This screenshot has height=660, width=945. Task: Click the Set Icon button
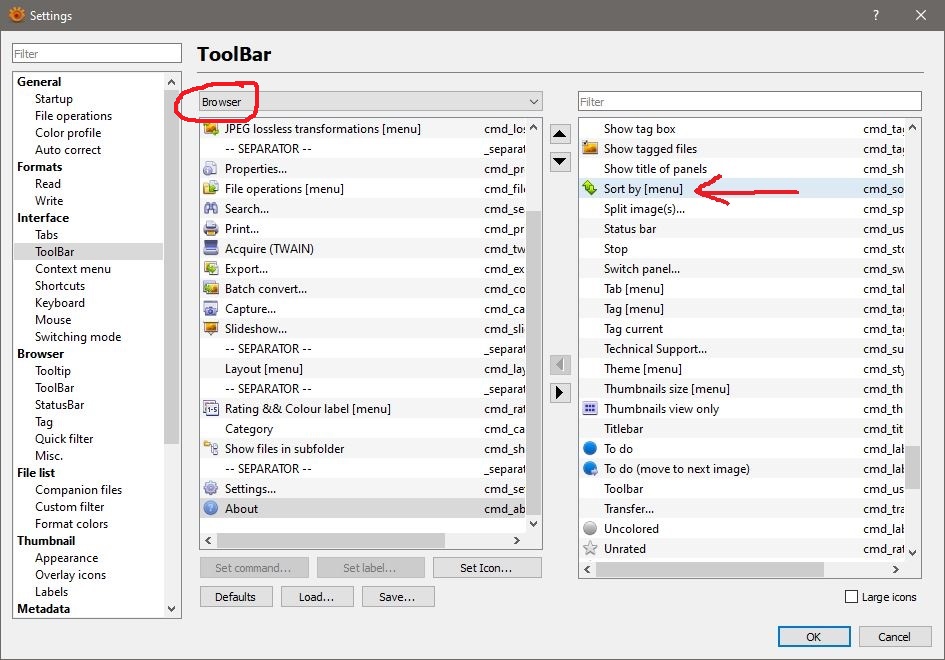(x=487, y=568)
